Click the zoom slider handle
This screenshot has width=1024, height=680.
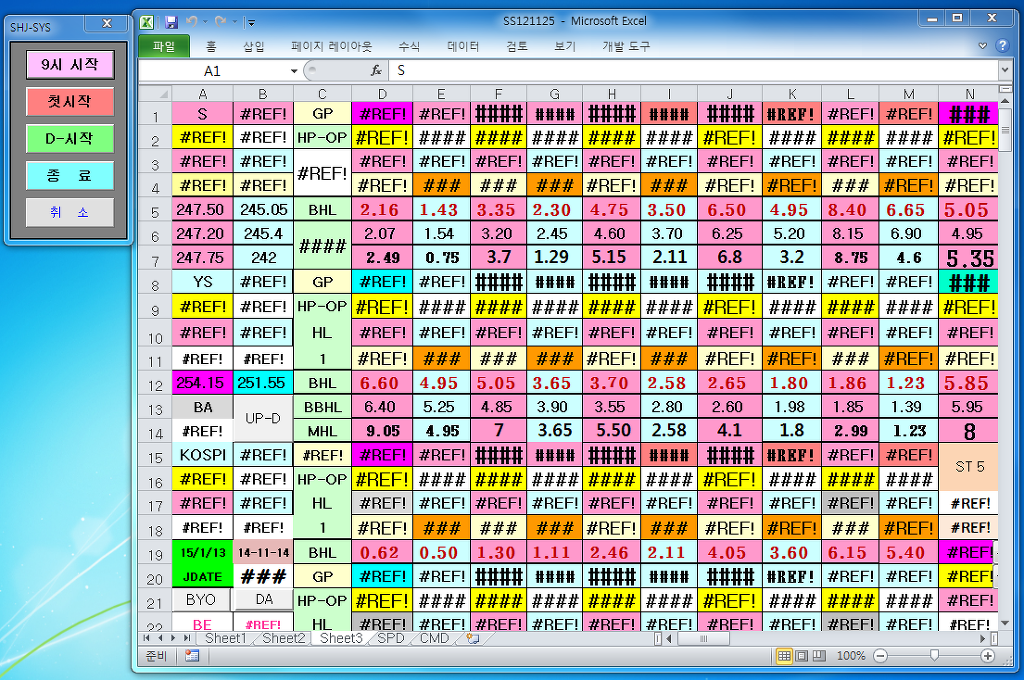pos(934,656)
